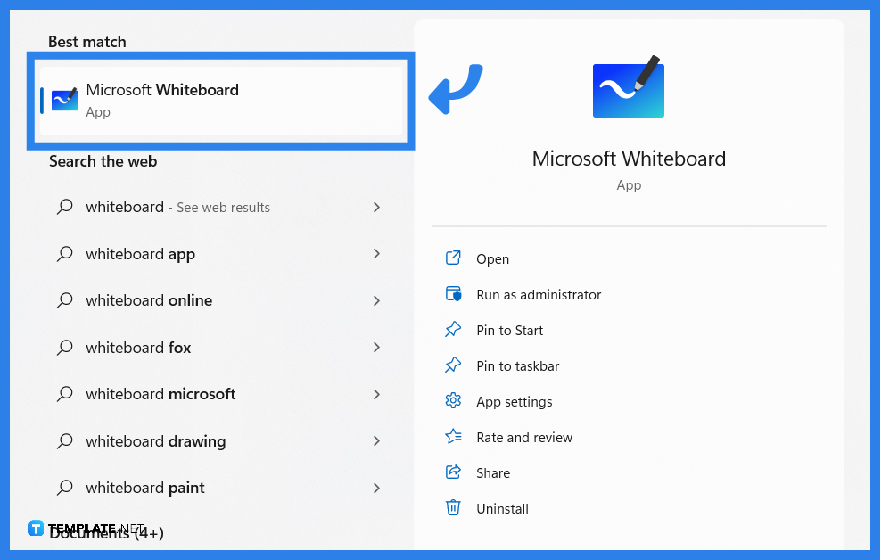Expand the 'whiteboard app' chevron
This screenshot has width=880, height=560.
click(377, 254)
